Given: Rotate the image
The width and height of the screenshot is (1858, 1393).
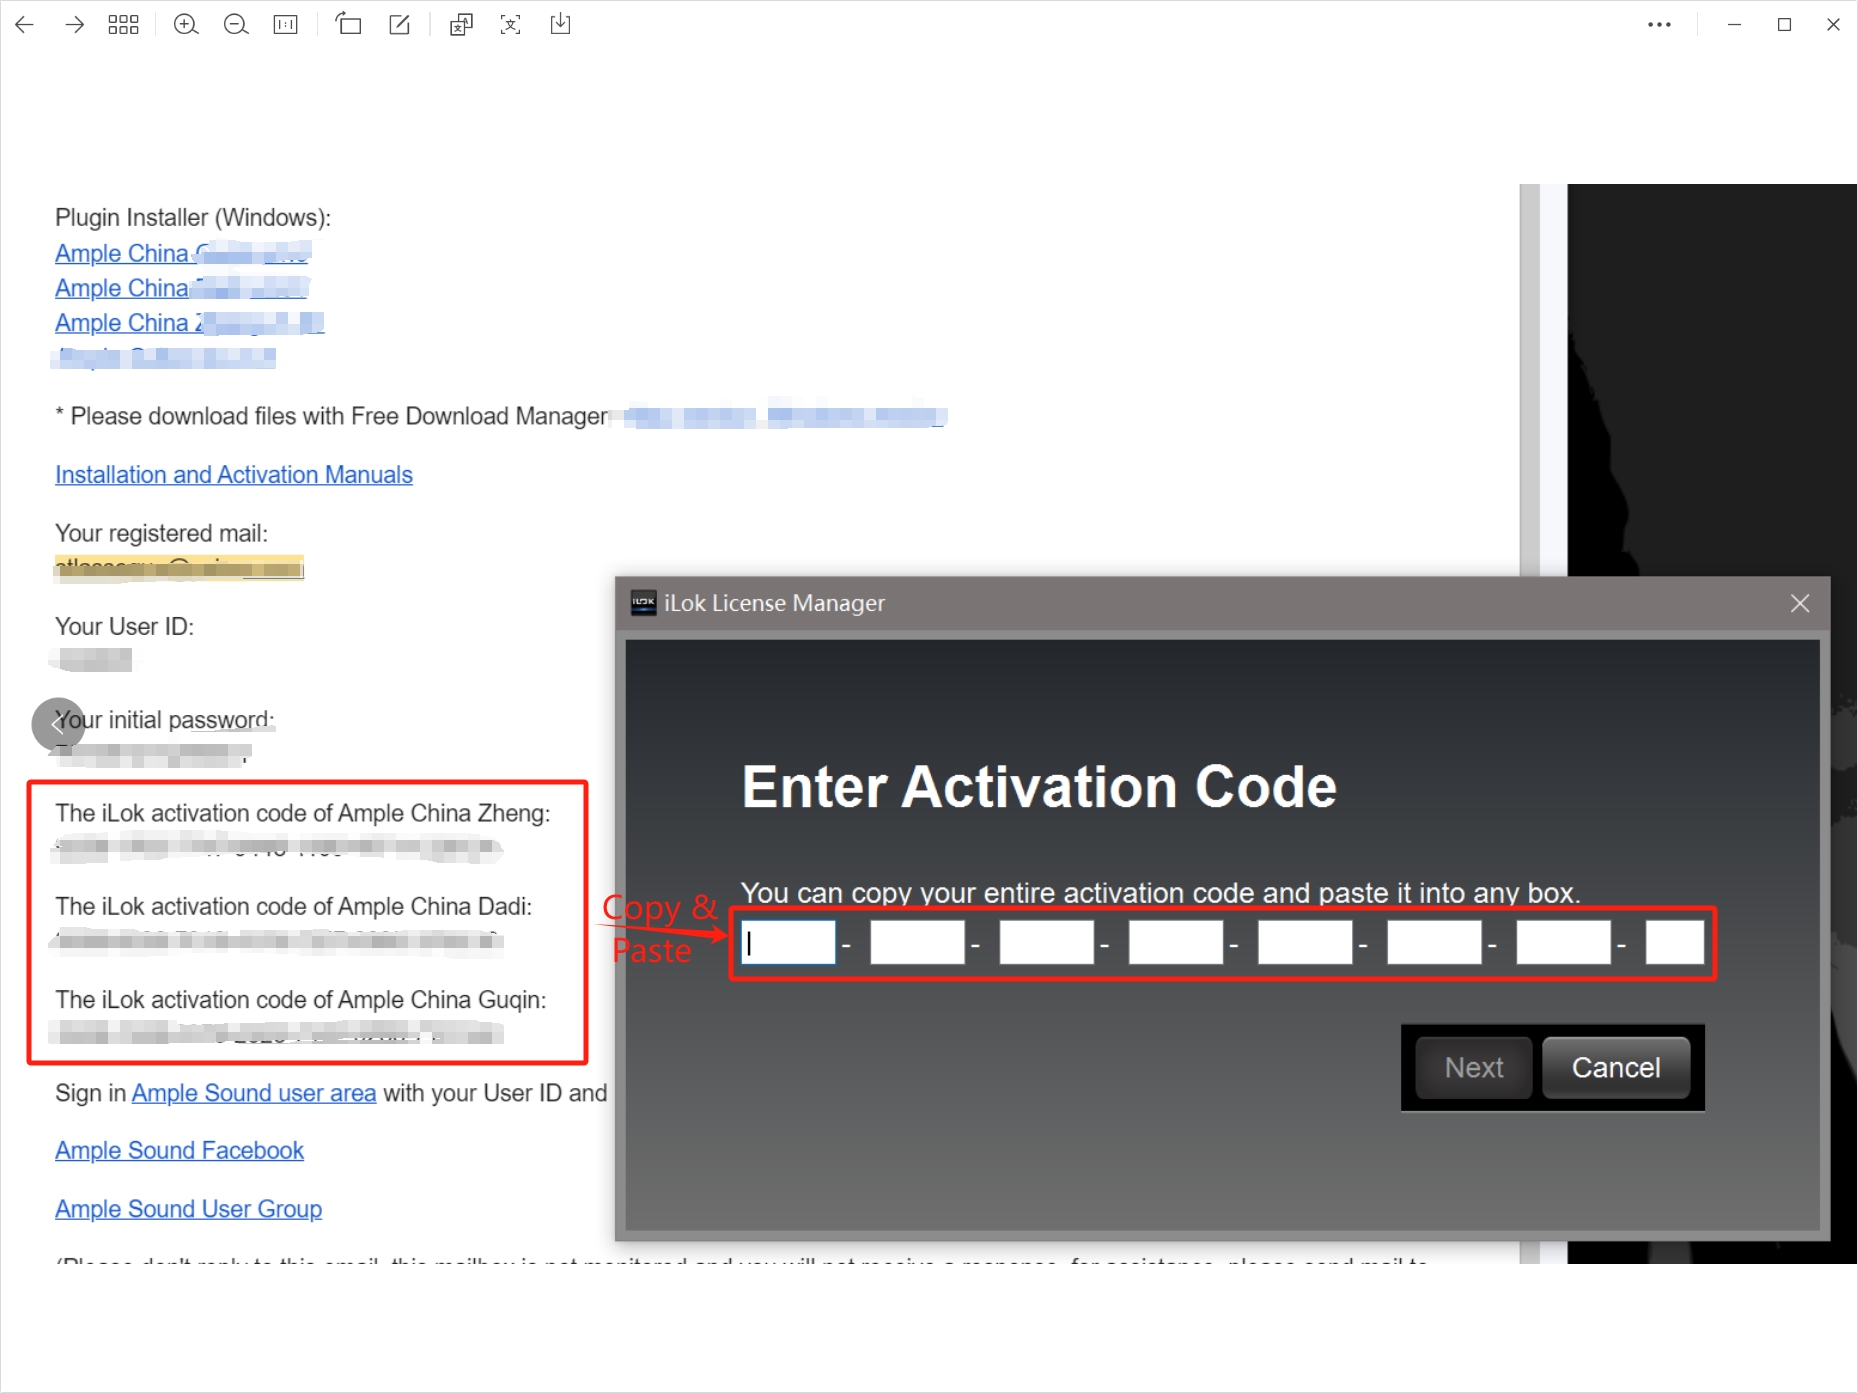Looking at the screenshot, I should (349, 25).
